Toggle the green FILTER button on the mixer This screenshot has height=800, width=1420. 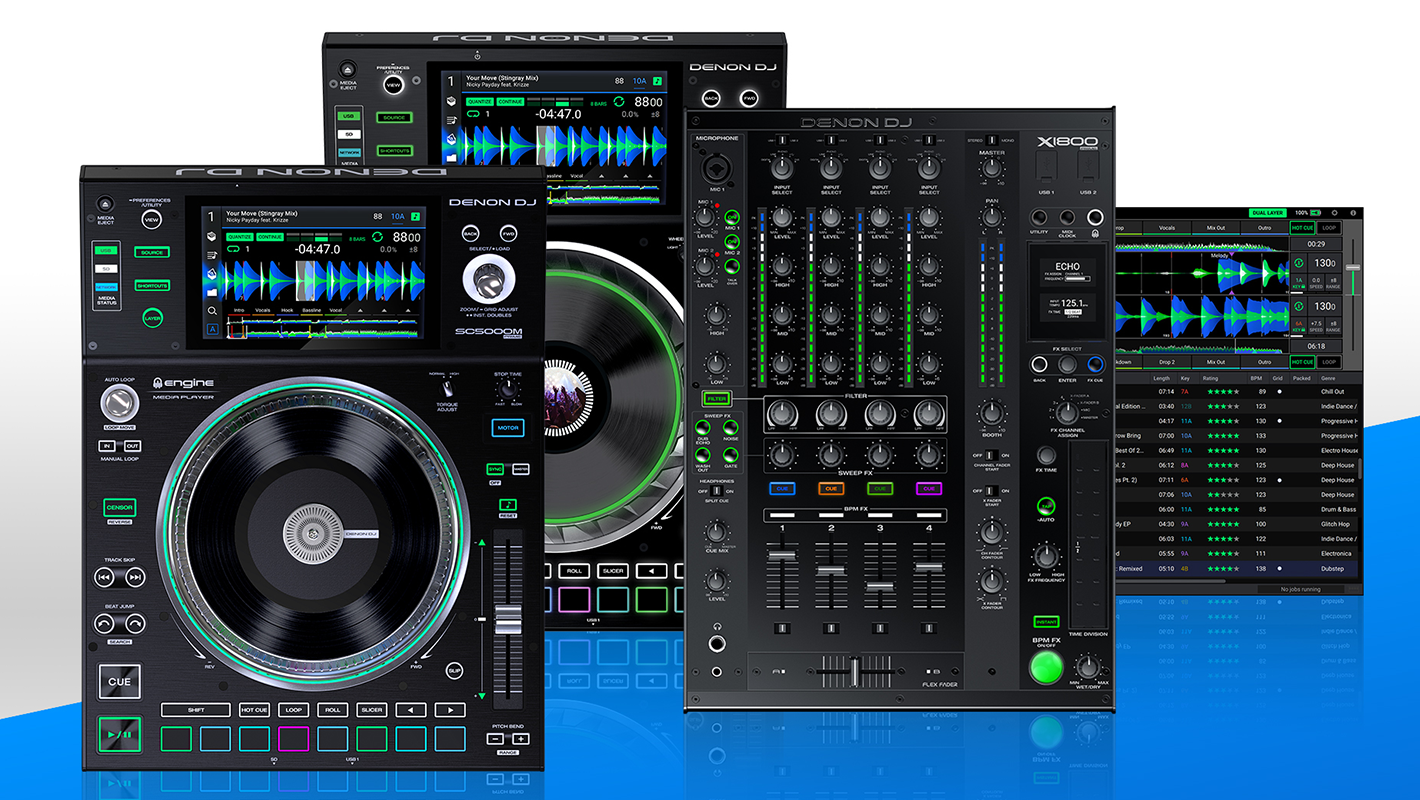[x=716, y=398]
